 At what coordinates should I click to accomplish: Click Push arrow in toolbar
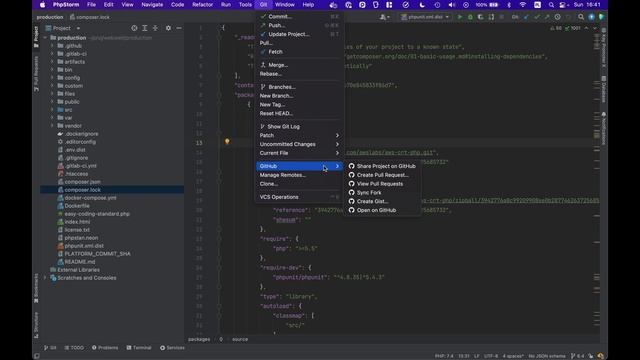(x=547, y=17)
